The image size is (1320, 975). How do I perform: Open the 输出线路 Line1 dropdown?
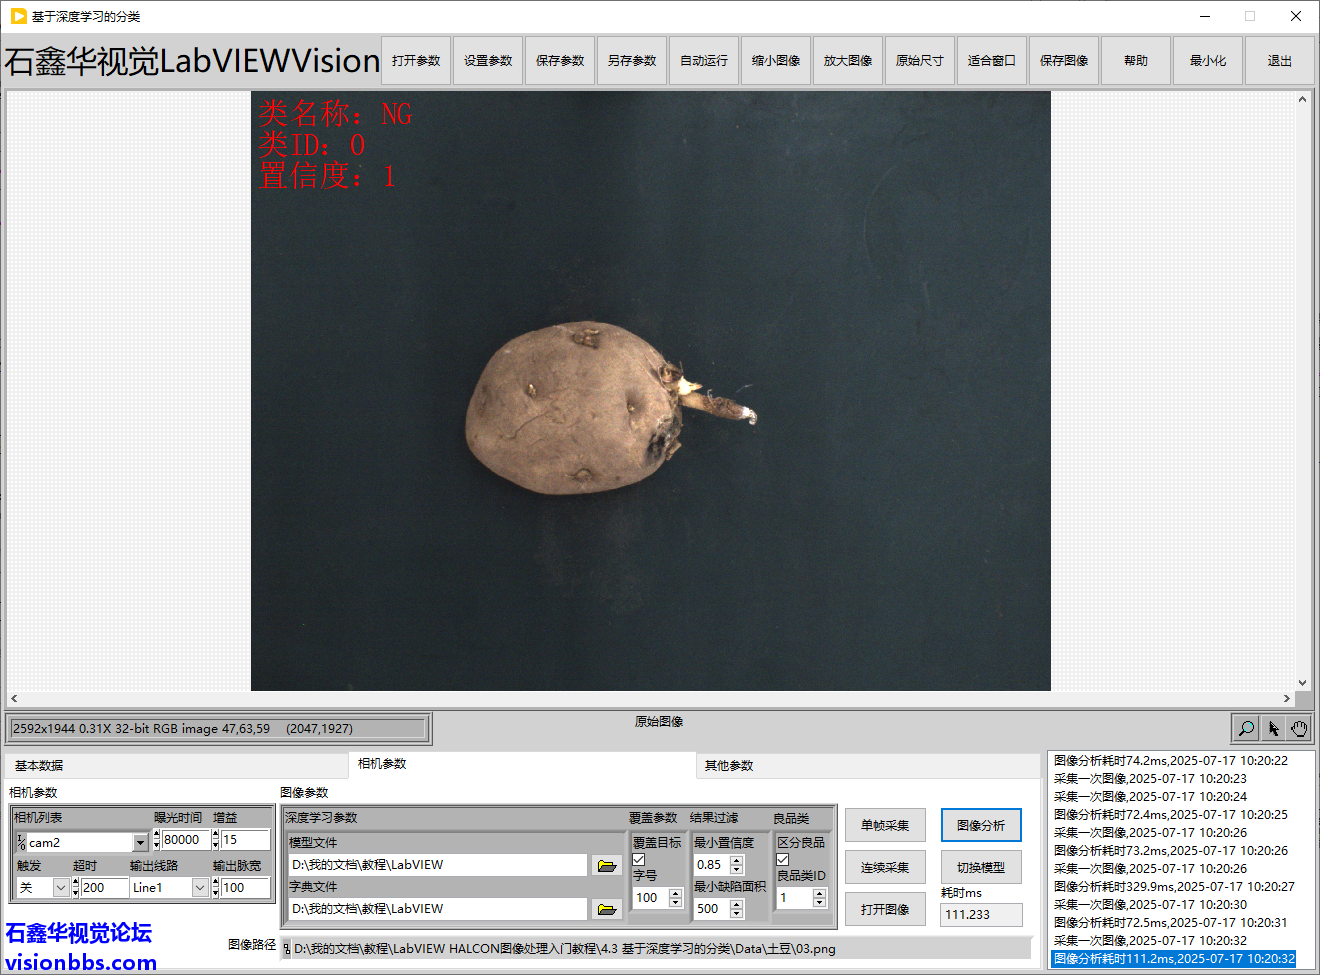pos(200,888)
